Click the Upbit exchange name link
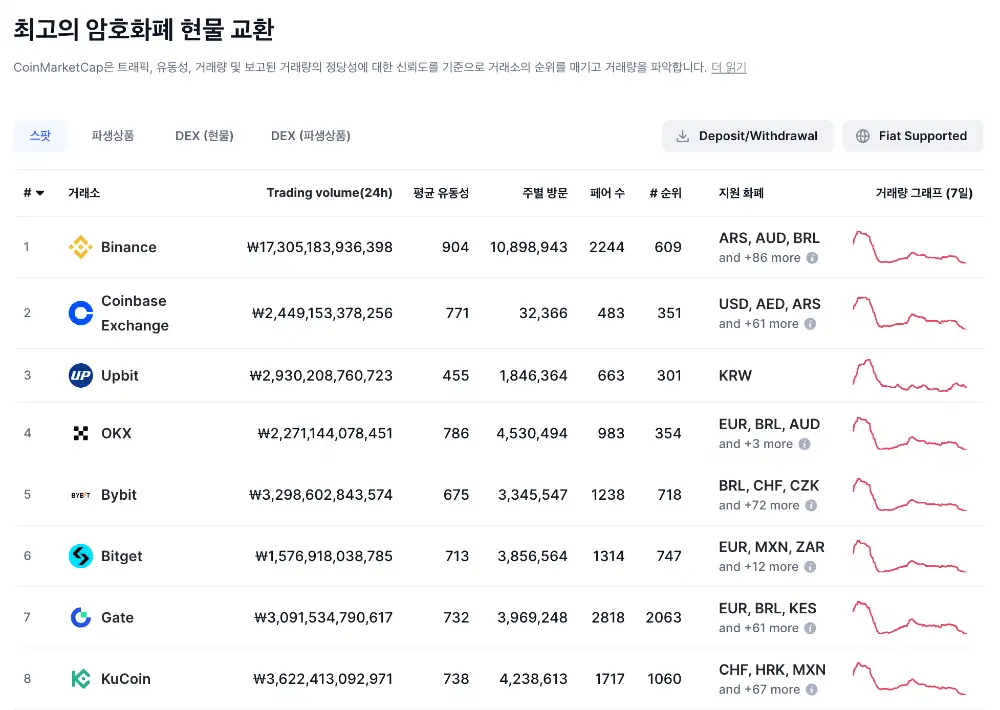Image resolution: width=1000 pixels, height=710 pixels. (x=122, y=375)
